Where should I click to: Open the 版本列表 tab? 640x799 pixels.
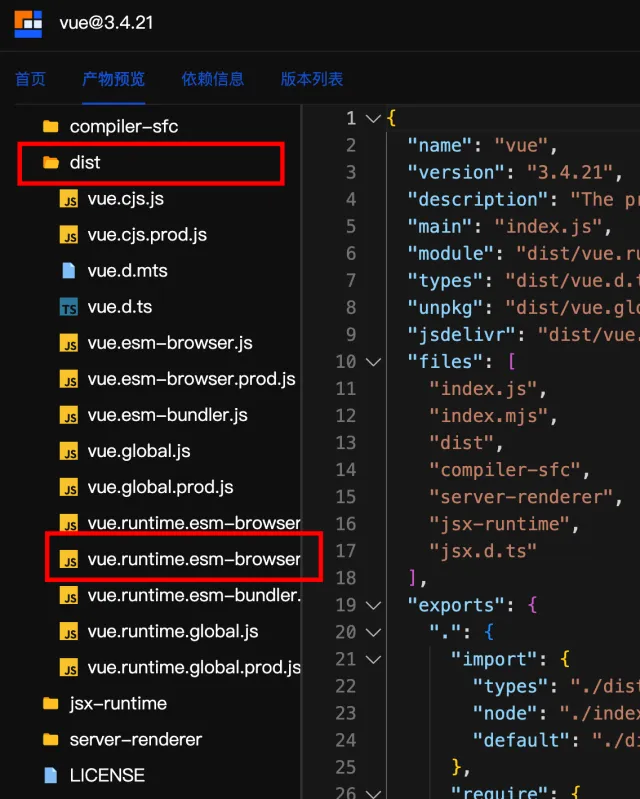[312, 79]
